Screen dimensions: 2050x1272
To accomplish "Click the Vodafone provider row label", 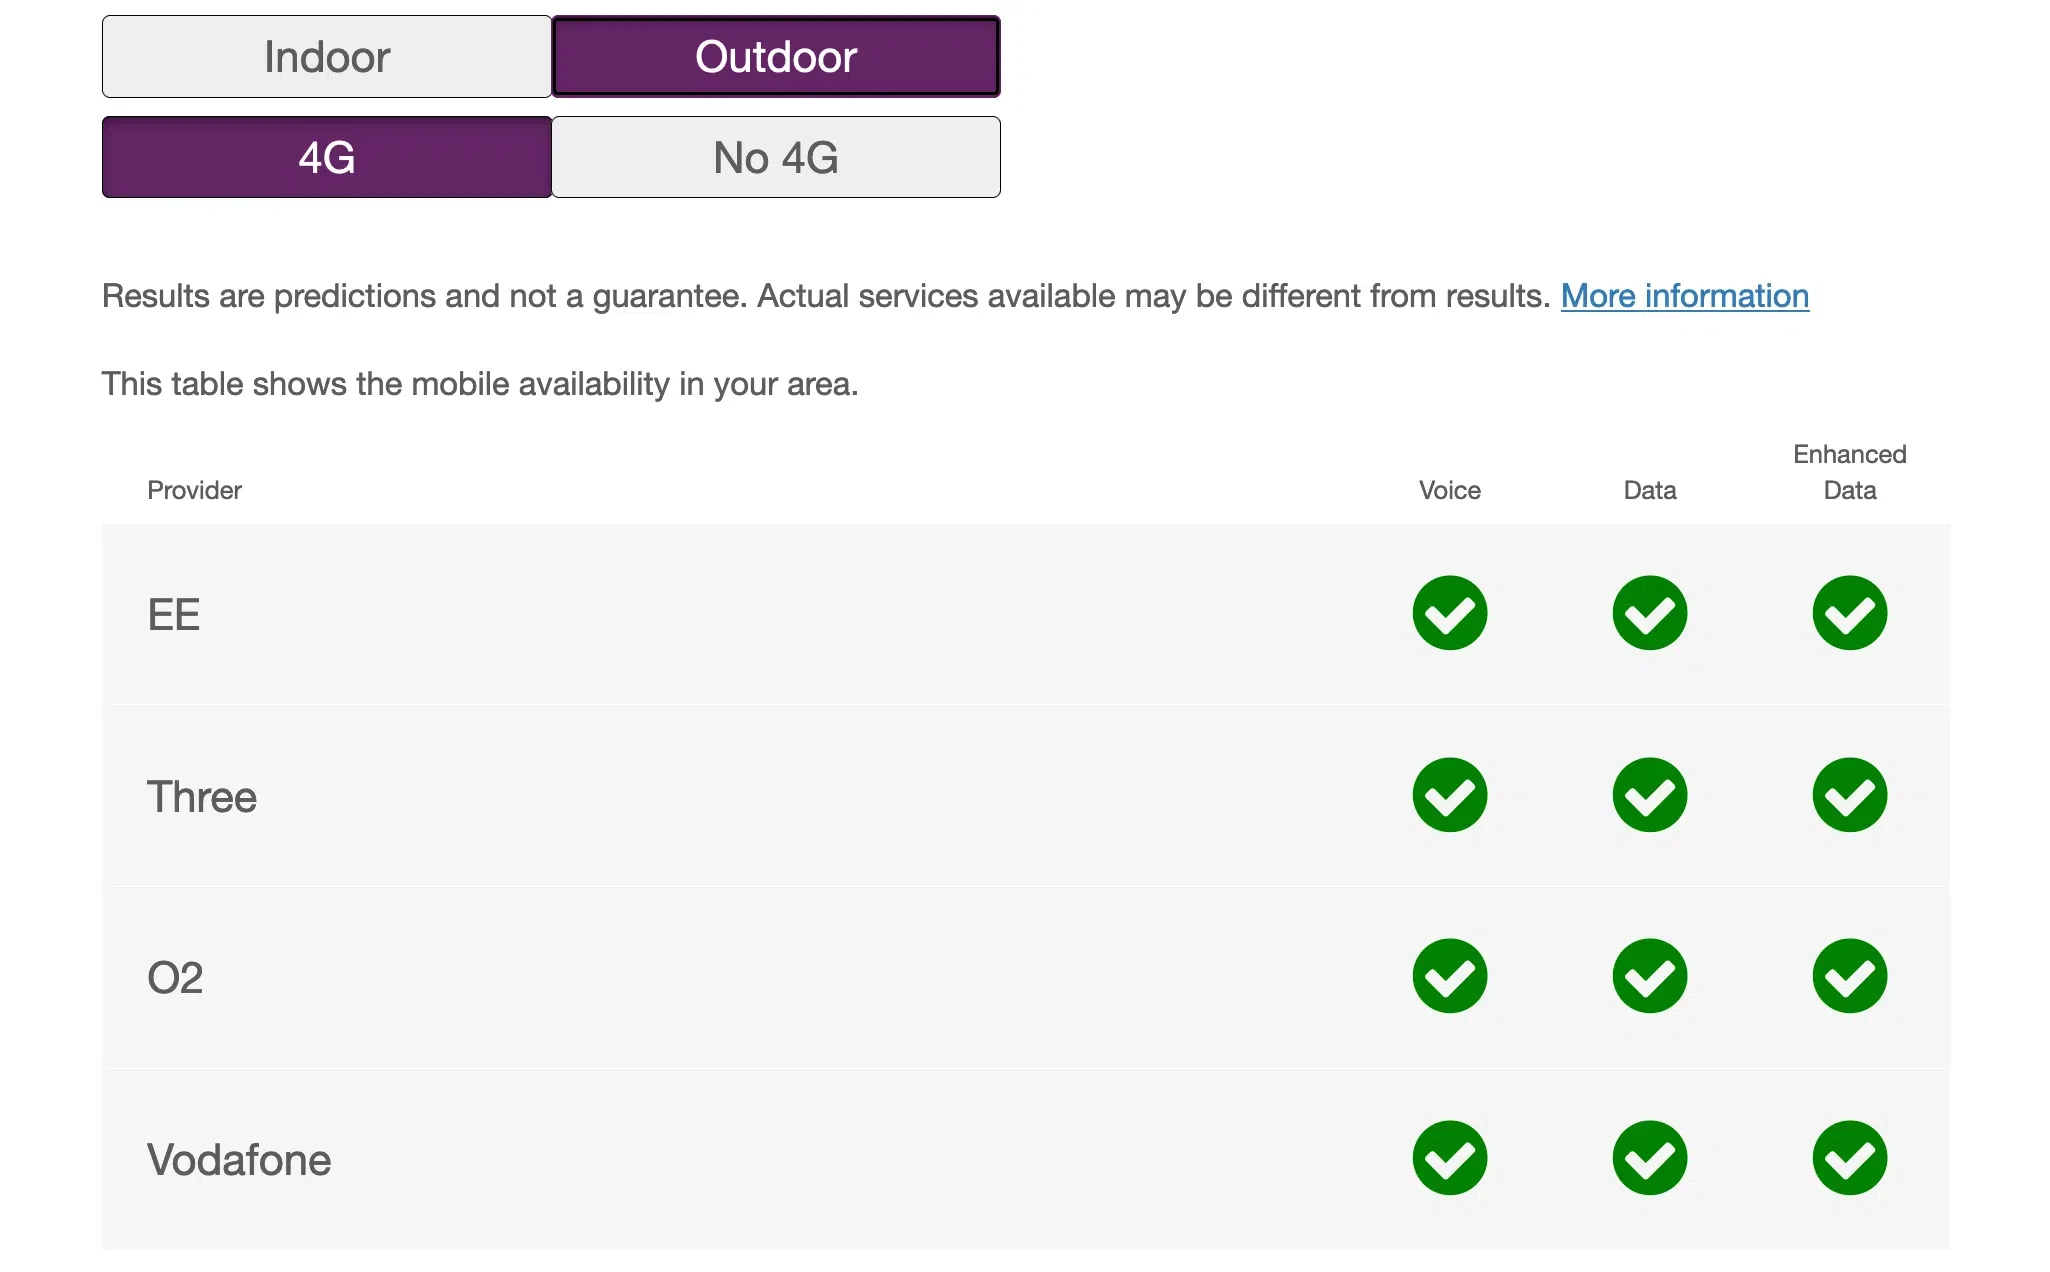I will 239,1160.
